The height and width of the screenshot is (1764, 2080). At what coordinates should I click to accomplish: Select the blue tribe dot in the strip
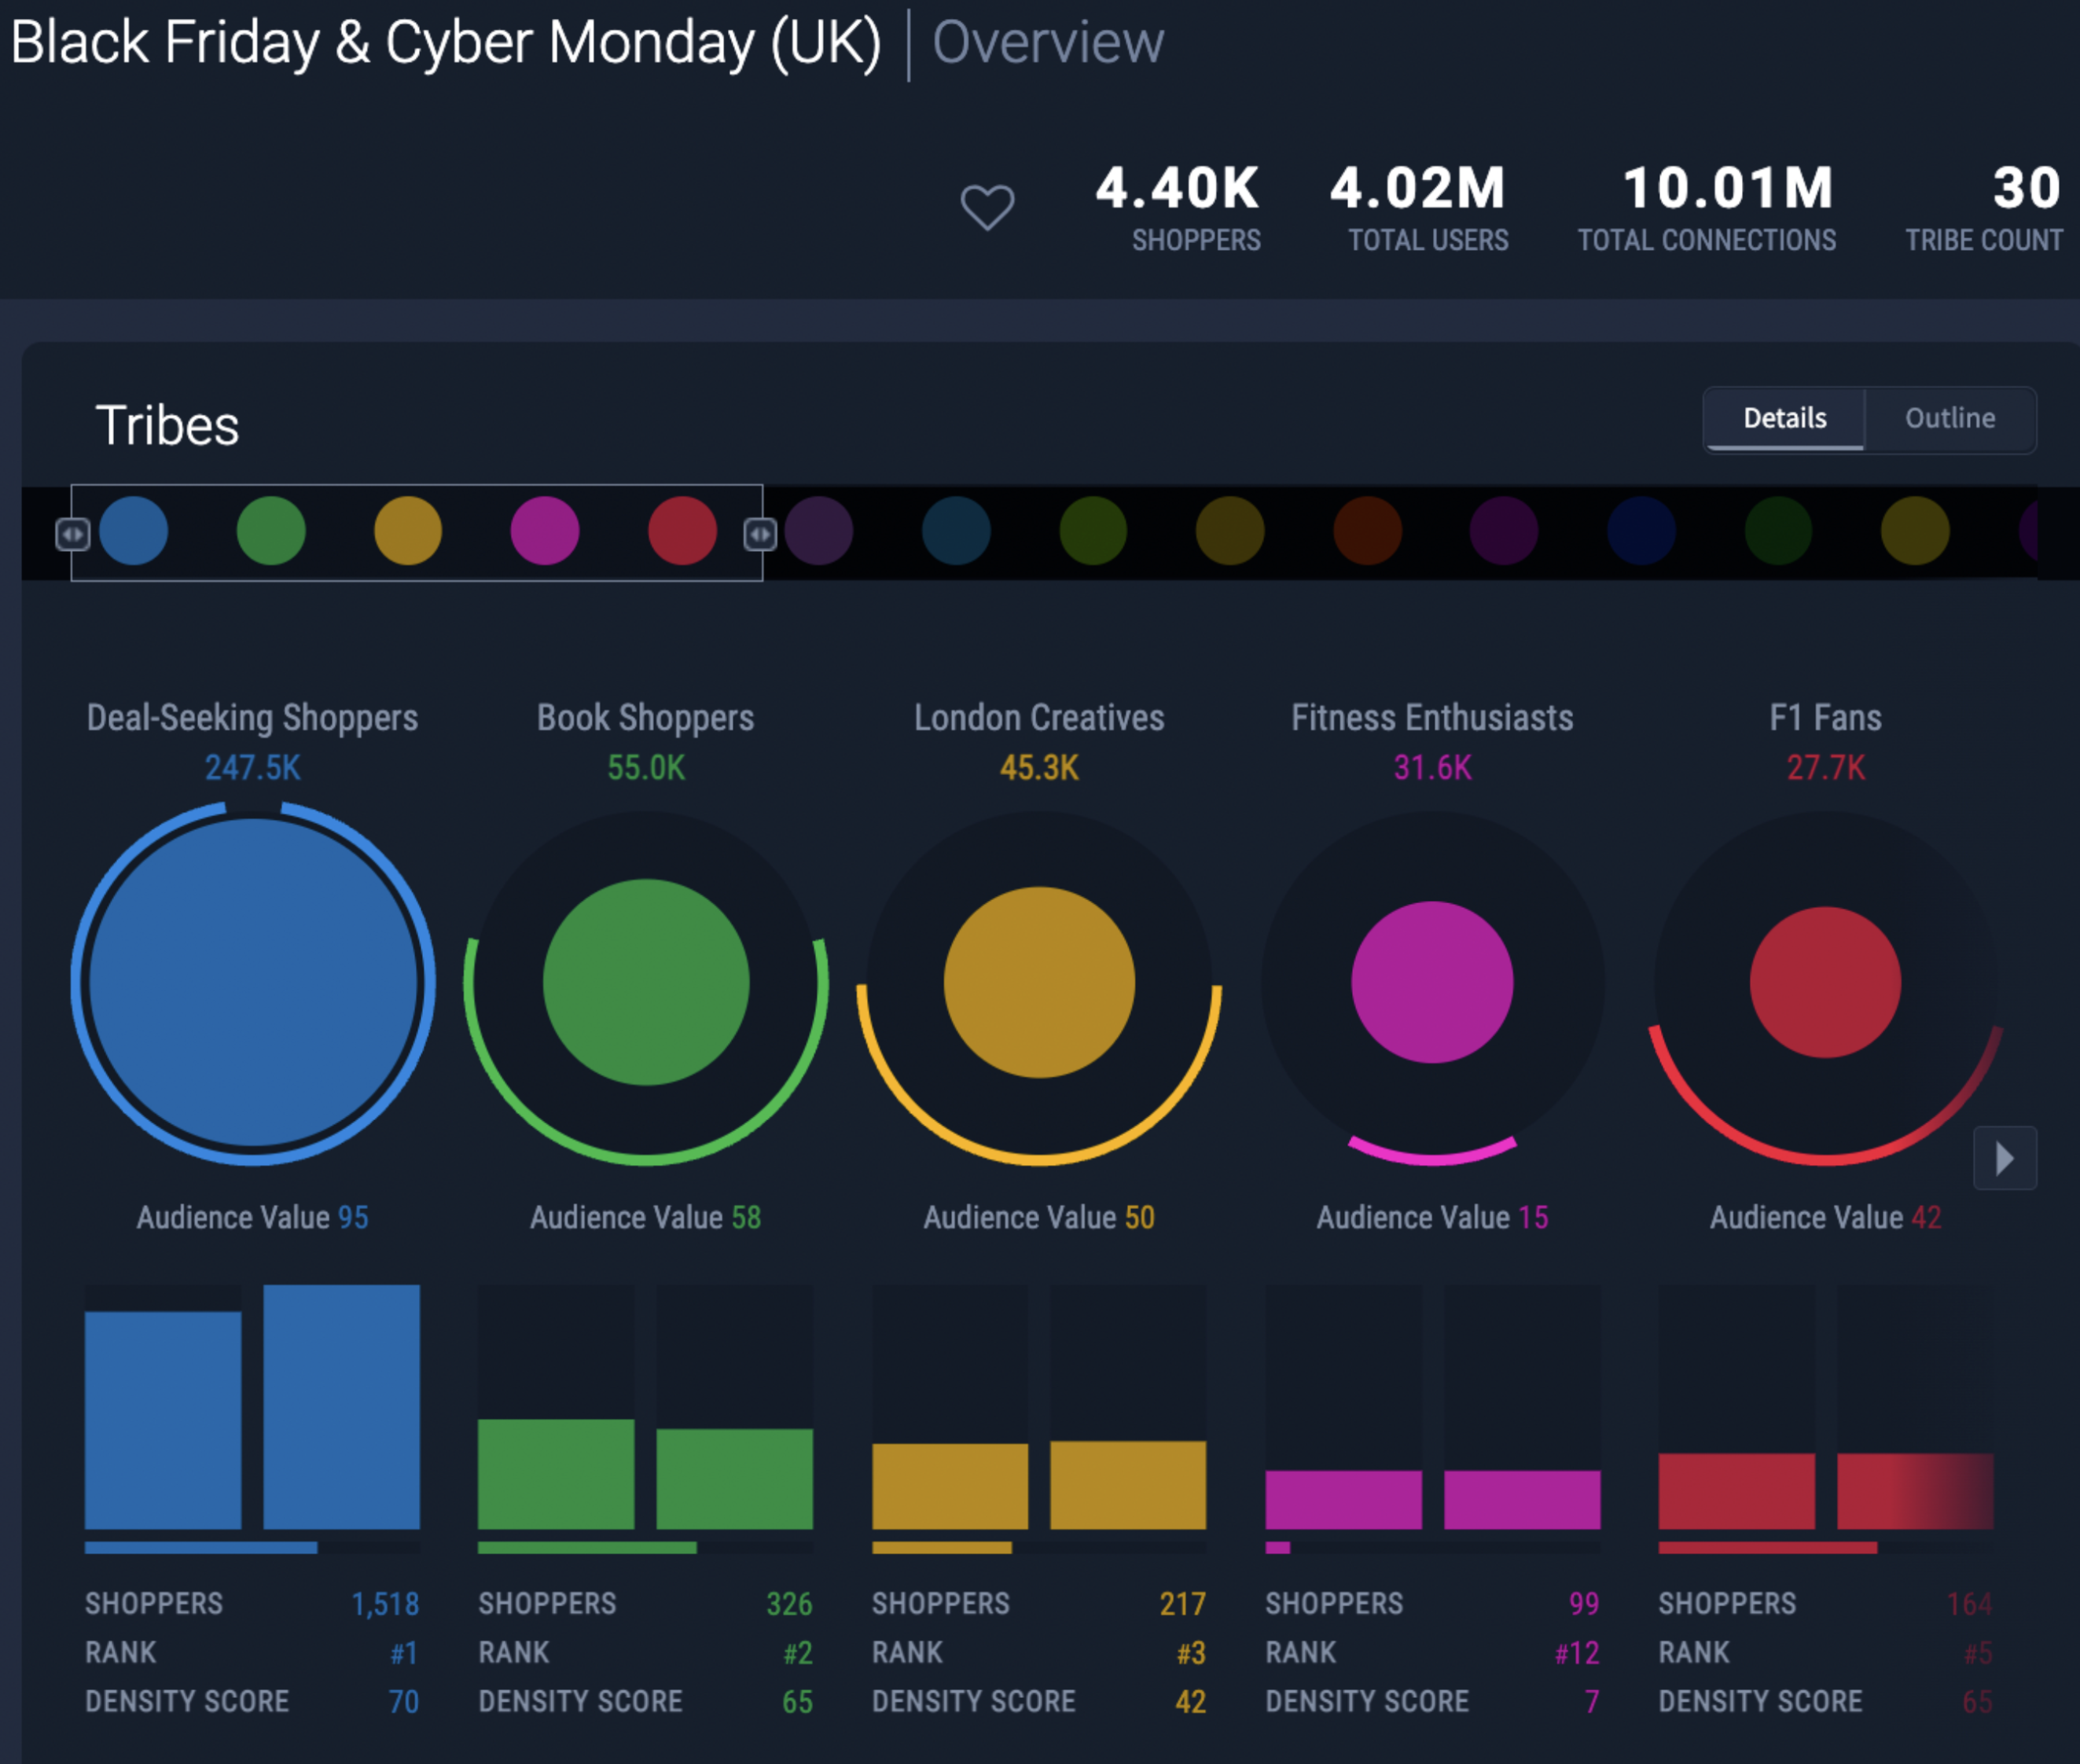point(134,531)
